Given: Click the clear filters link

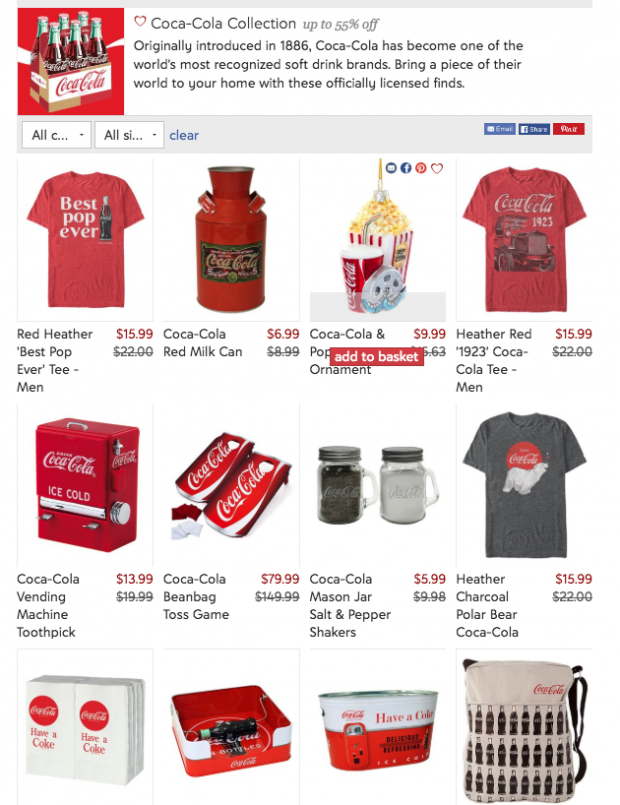Looking at the screenshot, I should point(184,135).
